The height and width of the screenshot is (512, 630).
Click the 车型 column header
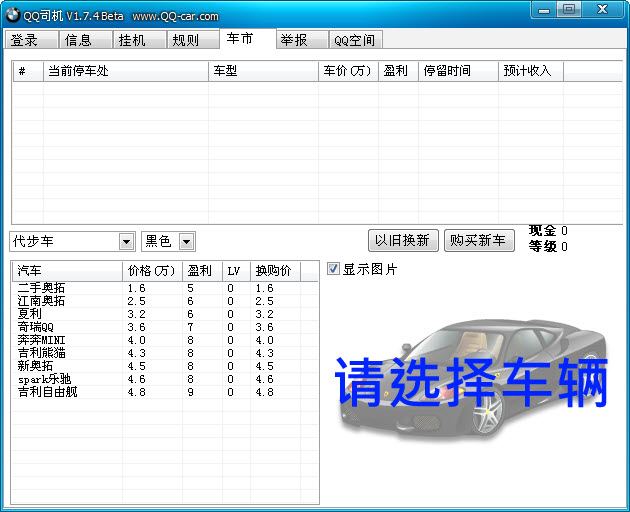(263, 71)
